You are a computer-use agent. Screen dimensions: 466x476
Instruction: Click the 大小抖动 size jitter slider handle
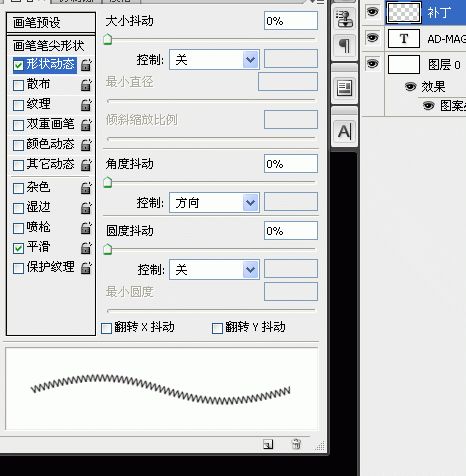pyautogui.click(x=107, y=39)
